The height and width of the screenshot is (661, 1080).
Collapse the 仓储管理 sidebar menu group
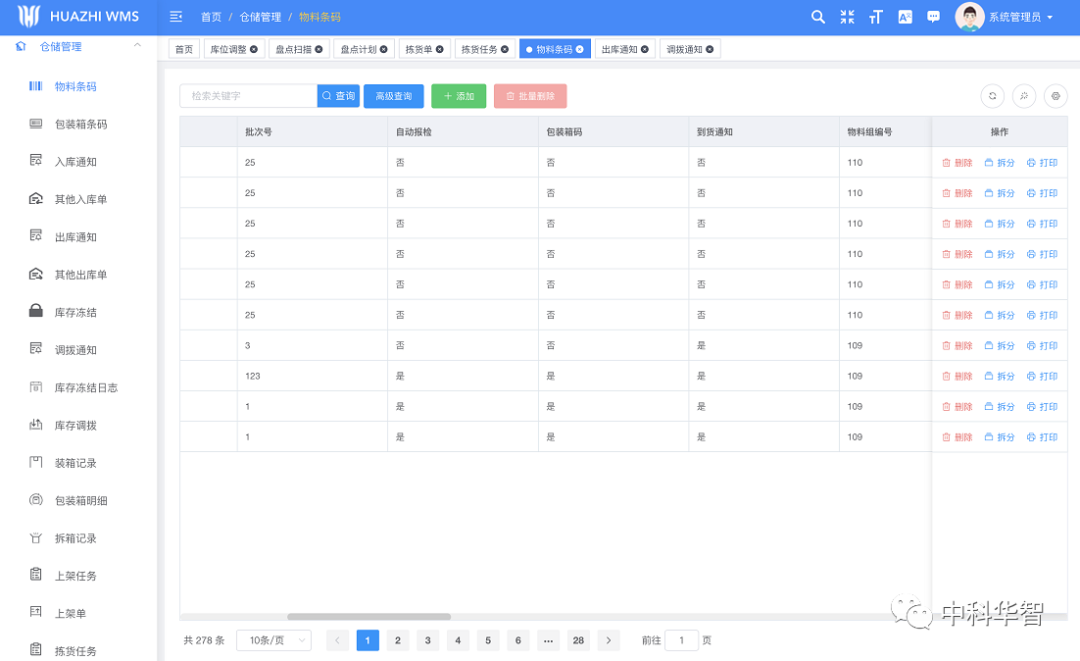pyautogui.click(x=138, y=46)
